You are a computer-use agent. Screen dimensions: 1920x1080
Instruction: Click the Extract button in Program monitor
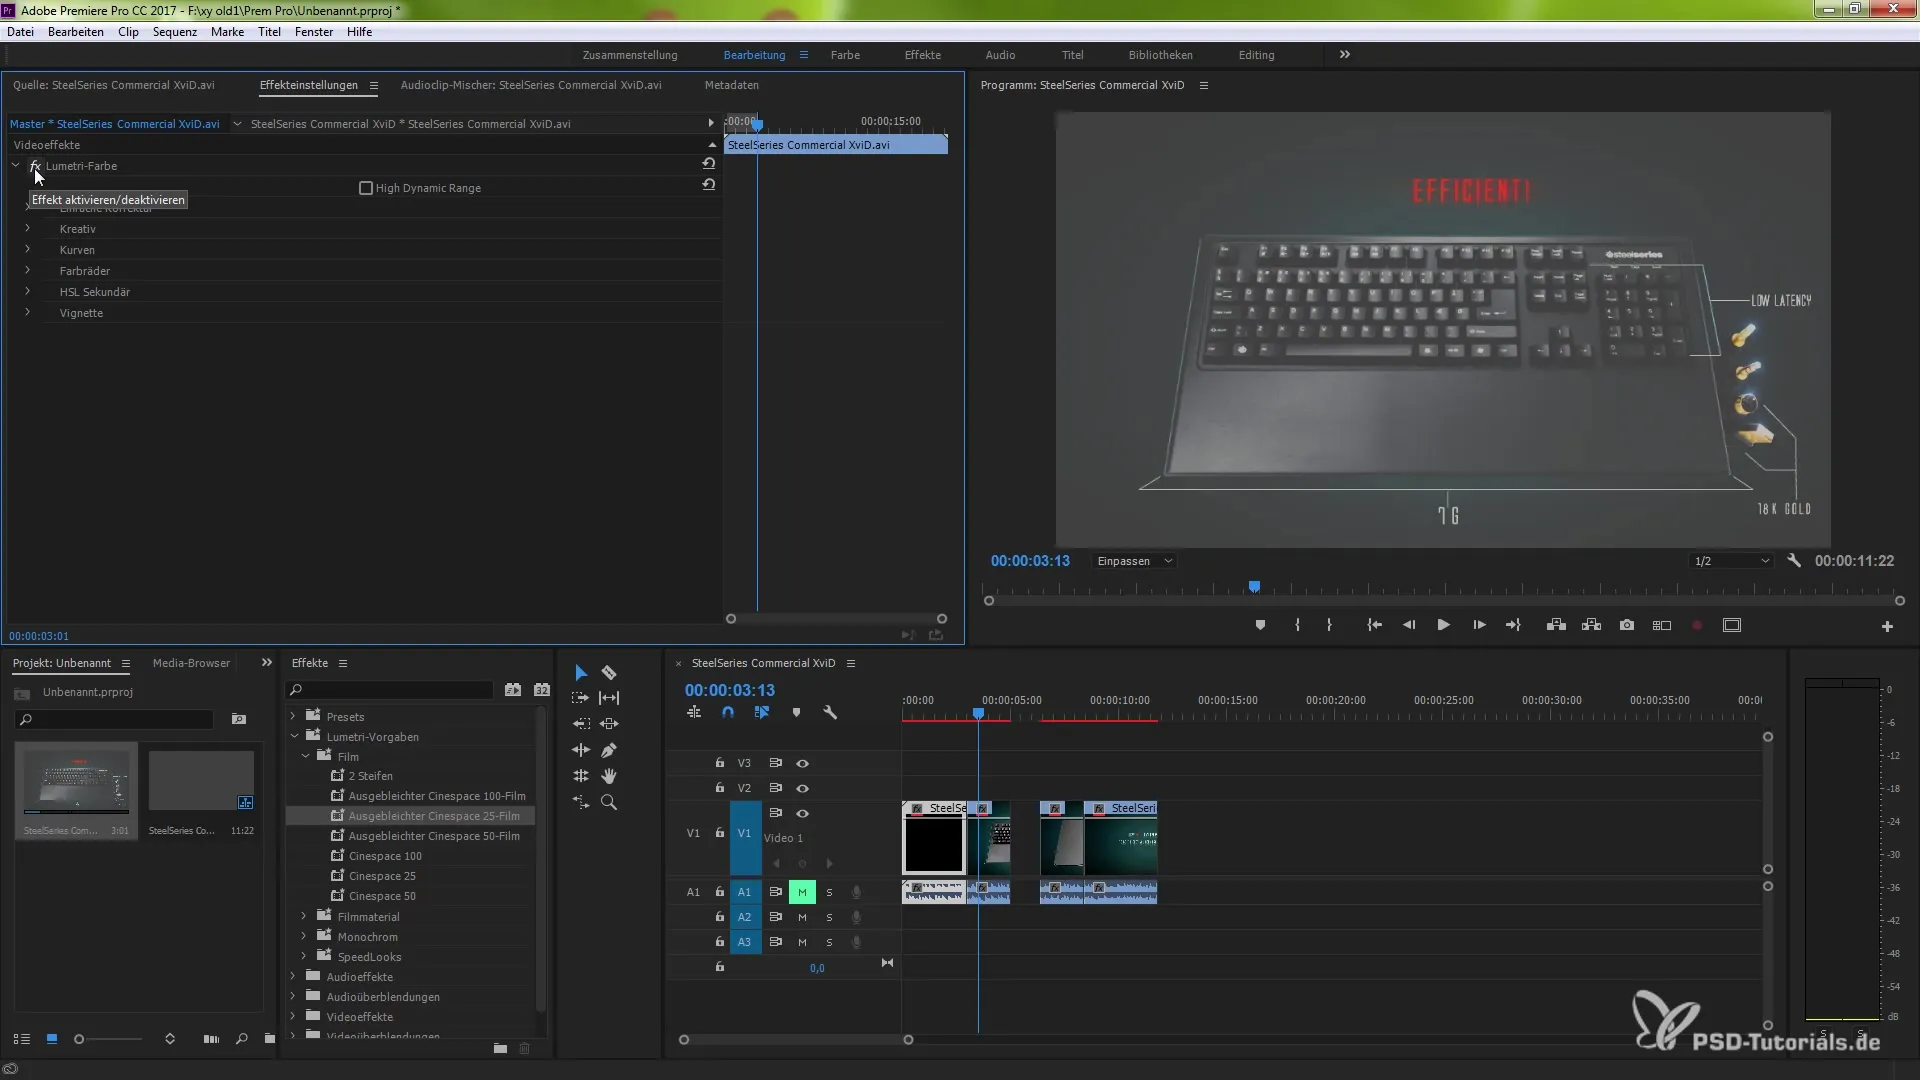(x=1591, y=625)
